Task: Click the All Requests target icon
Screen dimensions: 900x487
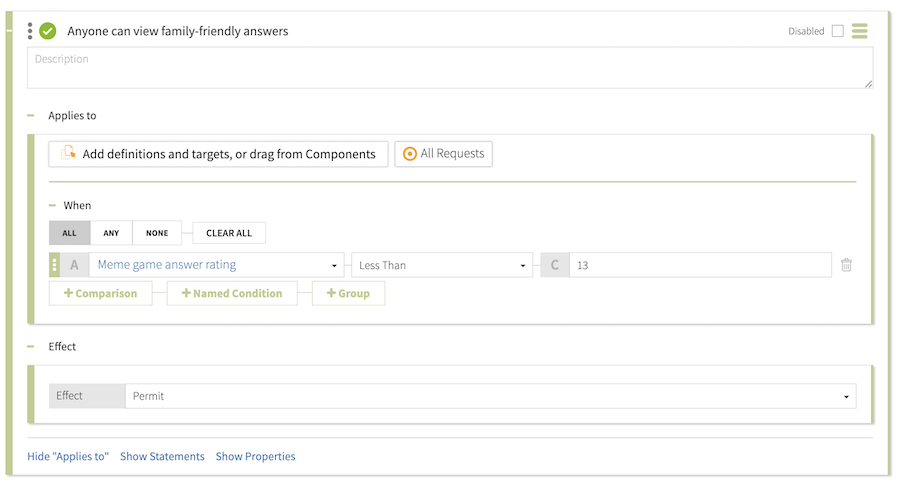Action: click(x=409, y=154)
